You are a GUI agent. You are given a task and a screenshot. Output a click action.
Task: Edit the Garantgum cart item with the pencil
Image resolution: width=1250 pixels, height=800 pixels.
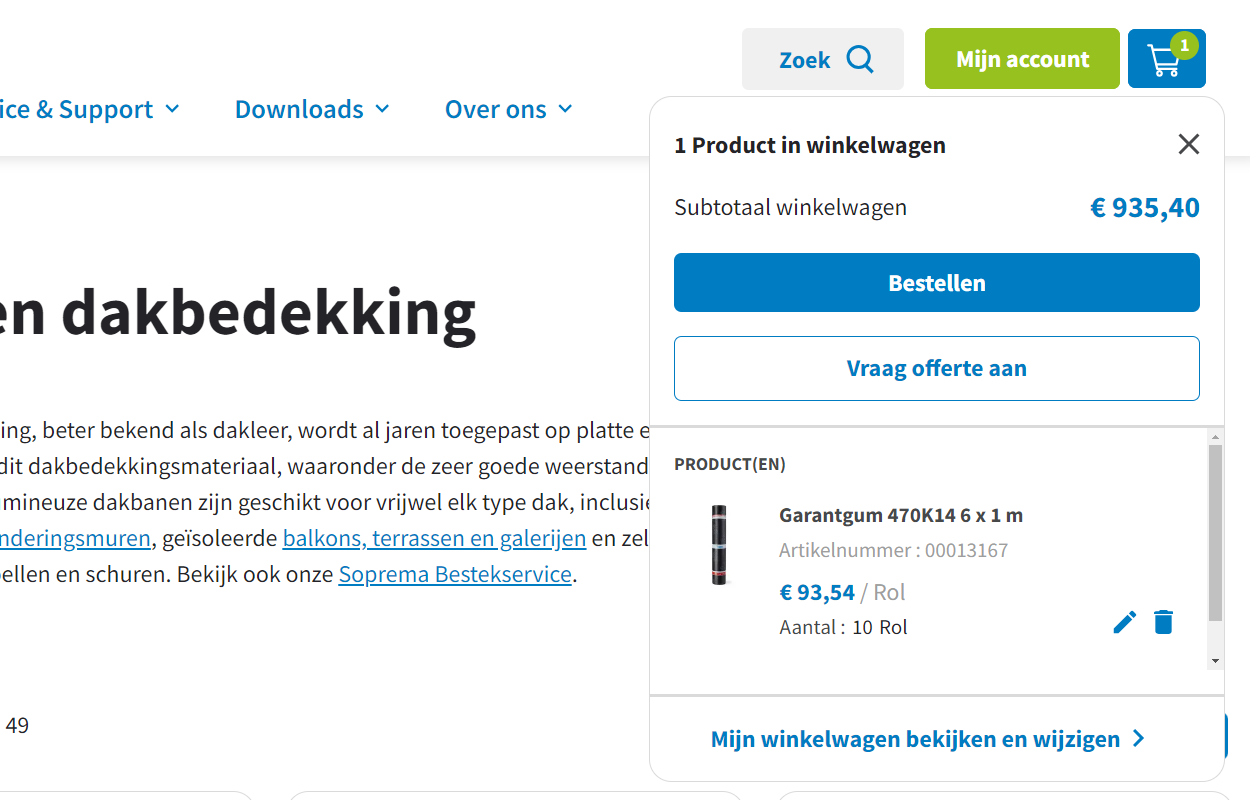click(1125, 622)
